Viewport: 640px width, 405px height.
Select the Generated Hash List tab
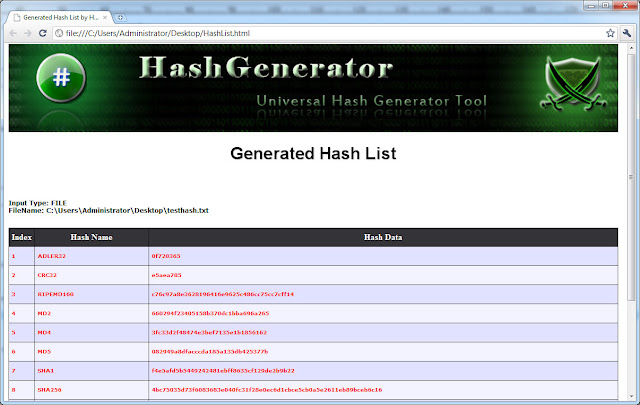click(55, 17)
